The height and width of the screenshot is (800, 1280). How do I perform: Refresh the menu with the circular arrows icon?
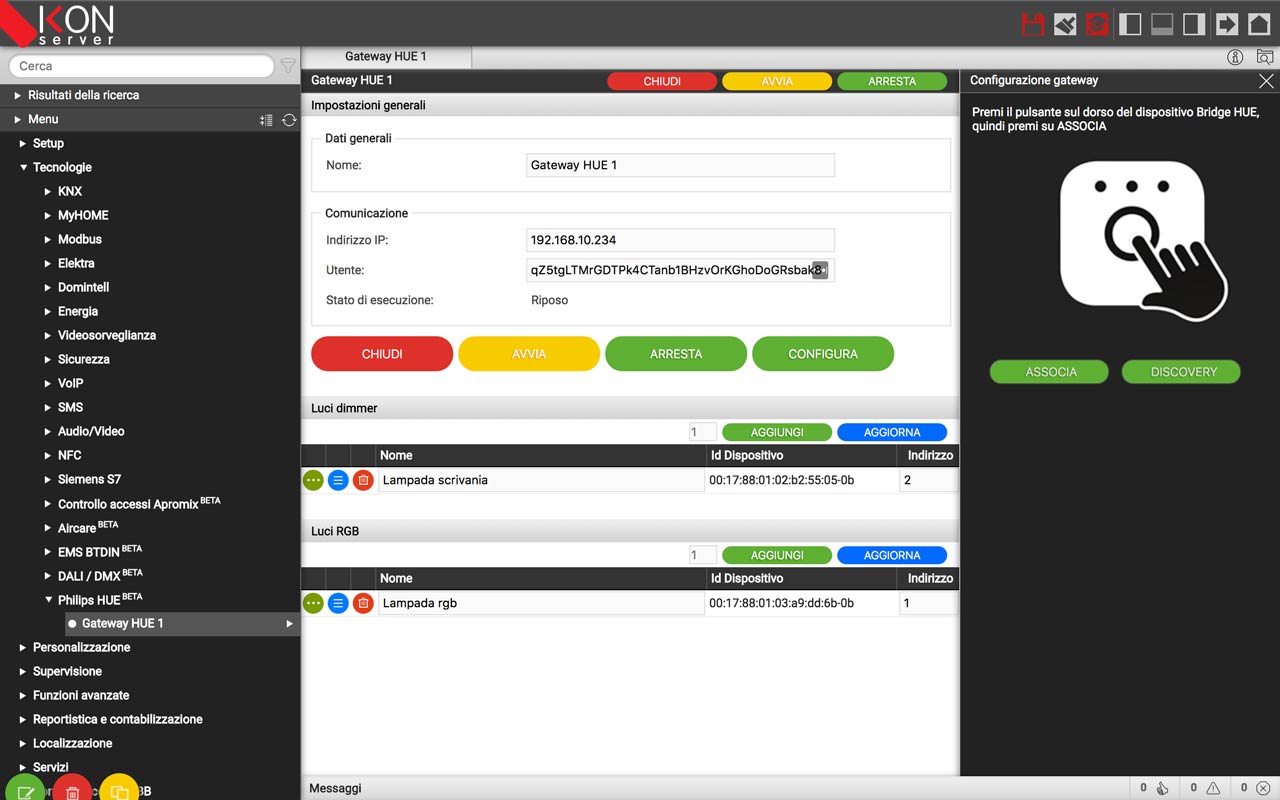point(289,120)
